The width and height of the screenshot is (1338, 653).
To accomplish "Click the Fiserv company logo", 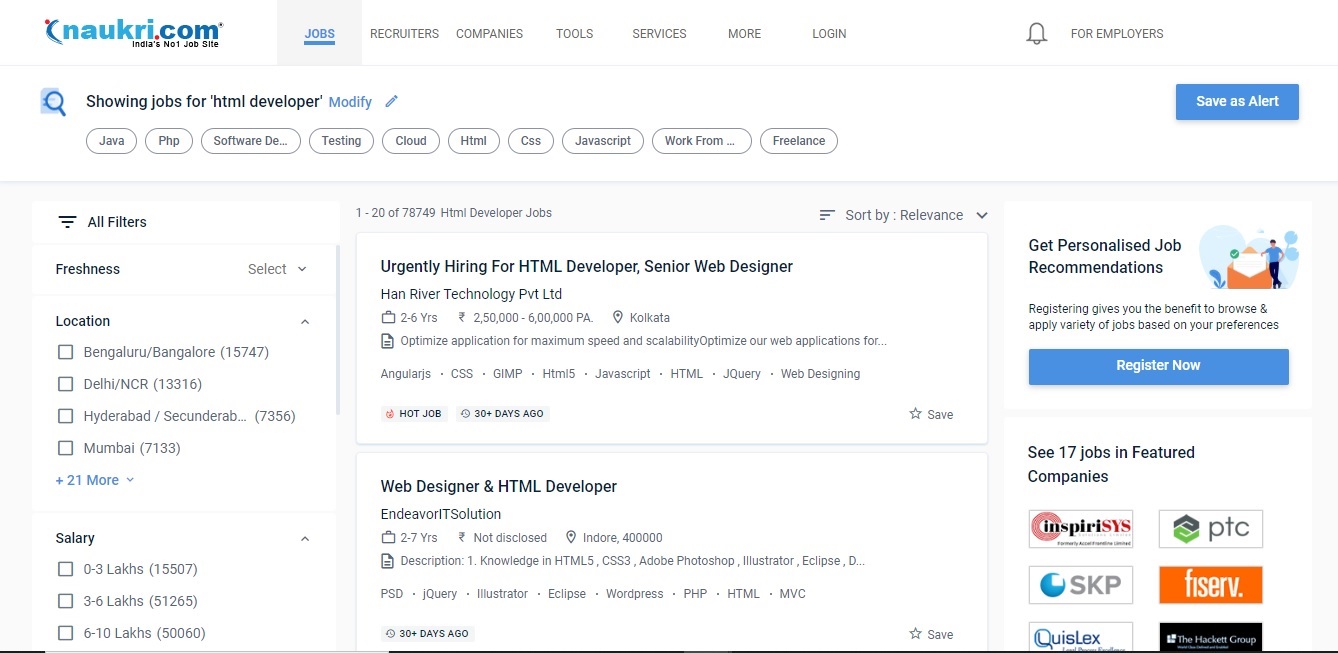I will point(1210,585).
